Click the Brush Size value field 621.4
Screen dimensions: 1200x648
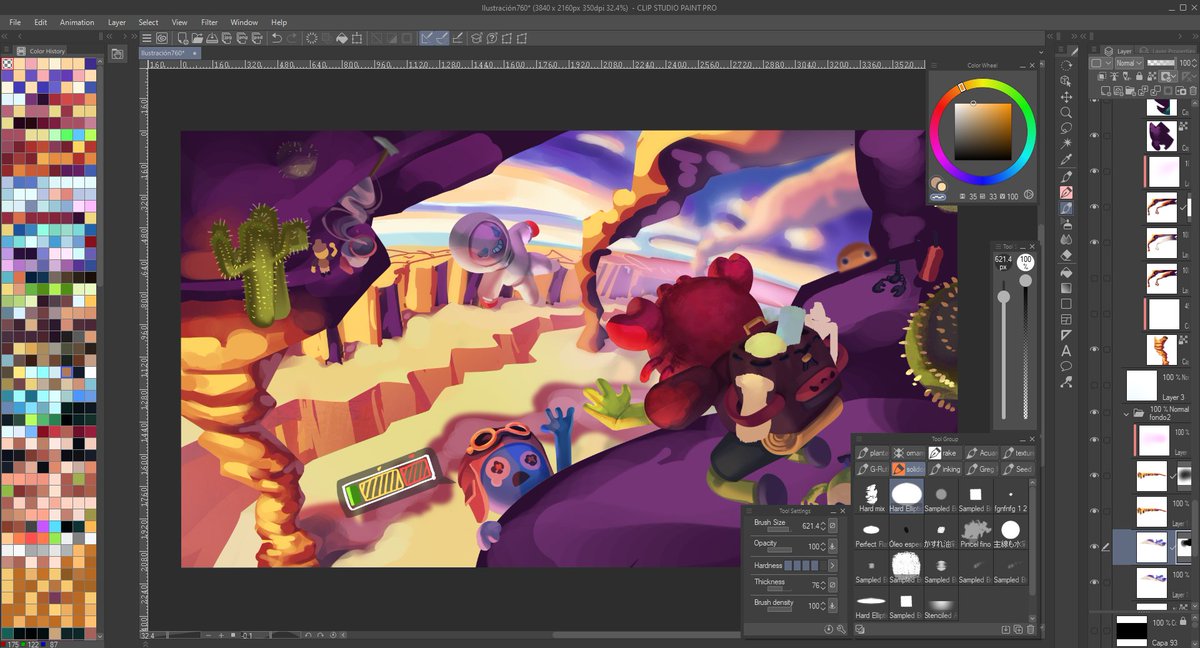coord(810,525)
